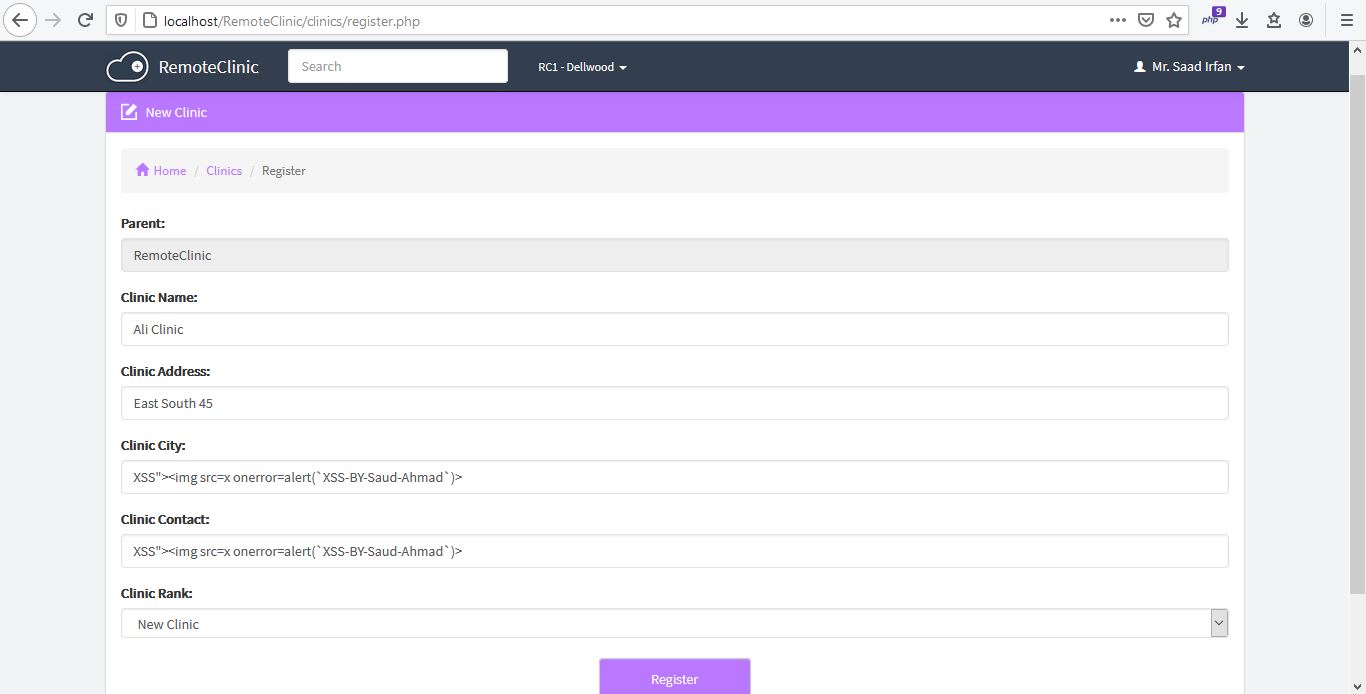
Task: Open the Clinic Rank select box
Action: pos(674,624)
